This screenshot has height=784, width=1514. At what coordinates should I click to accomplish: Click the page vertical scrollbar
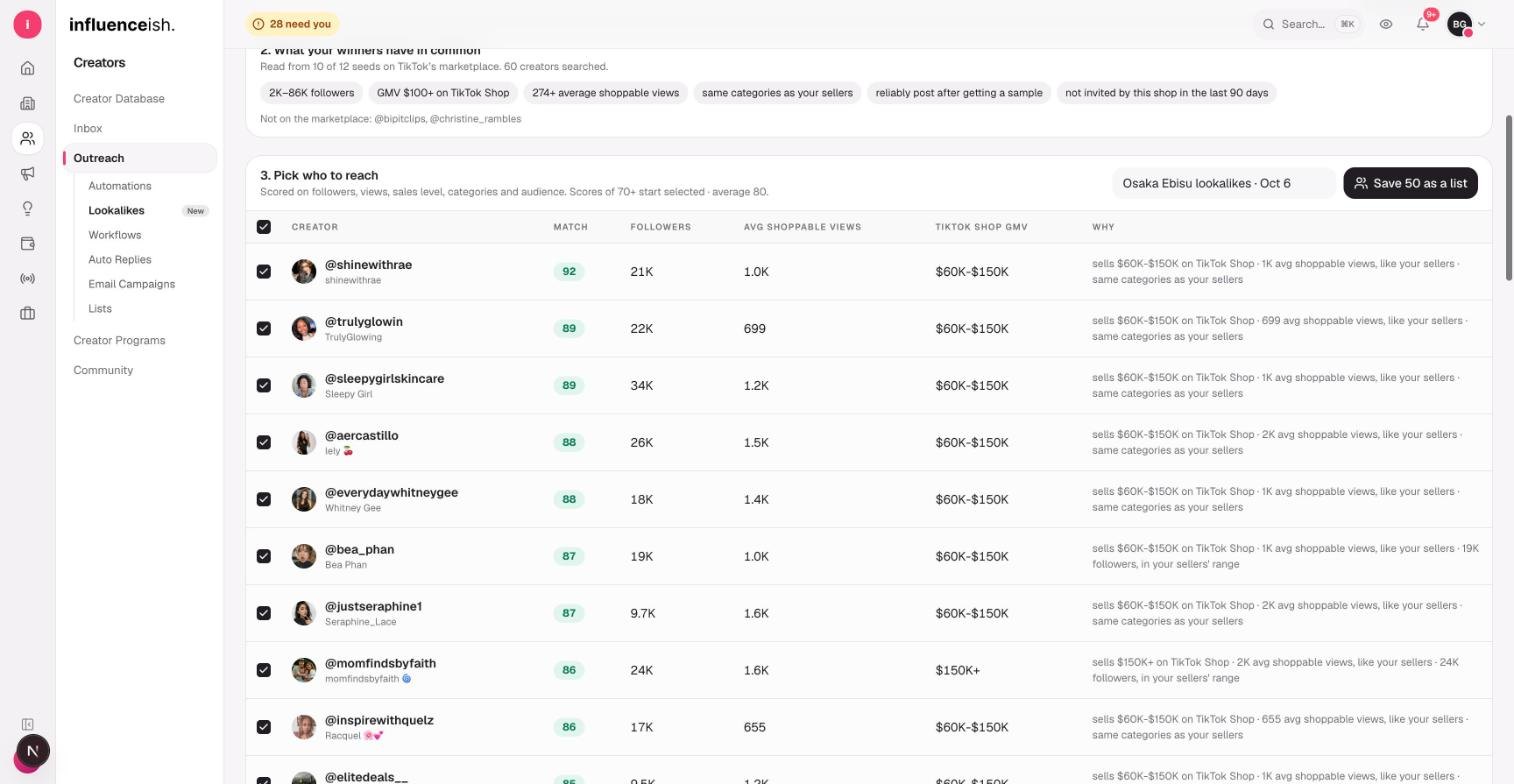coord(1509,198)
